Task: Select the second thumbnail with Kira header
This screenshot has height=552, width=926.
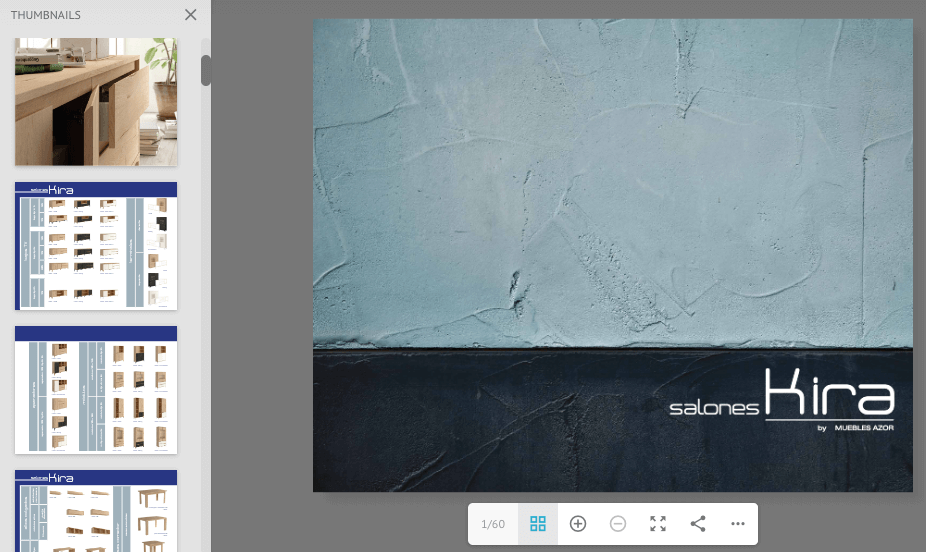Action: coord(96,246)
